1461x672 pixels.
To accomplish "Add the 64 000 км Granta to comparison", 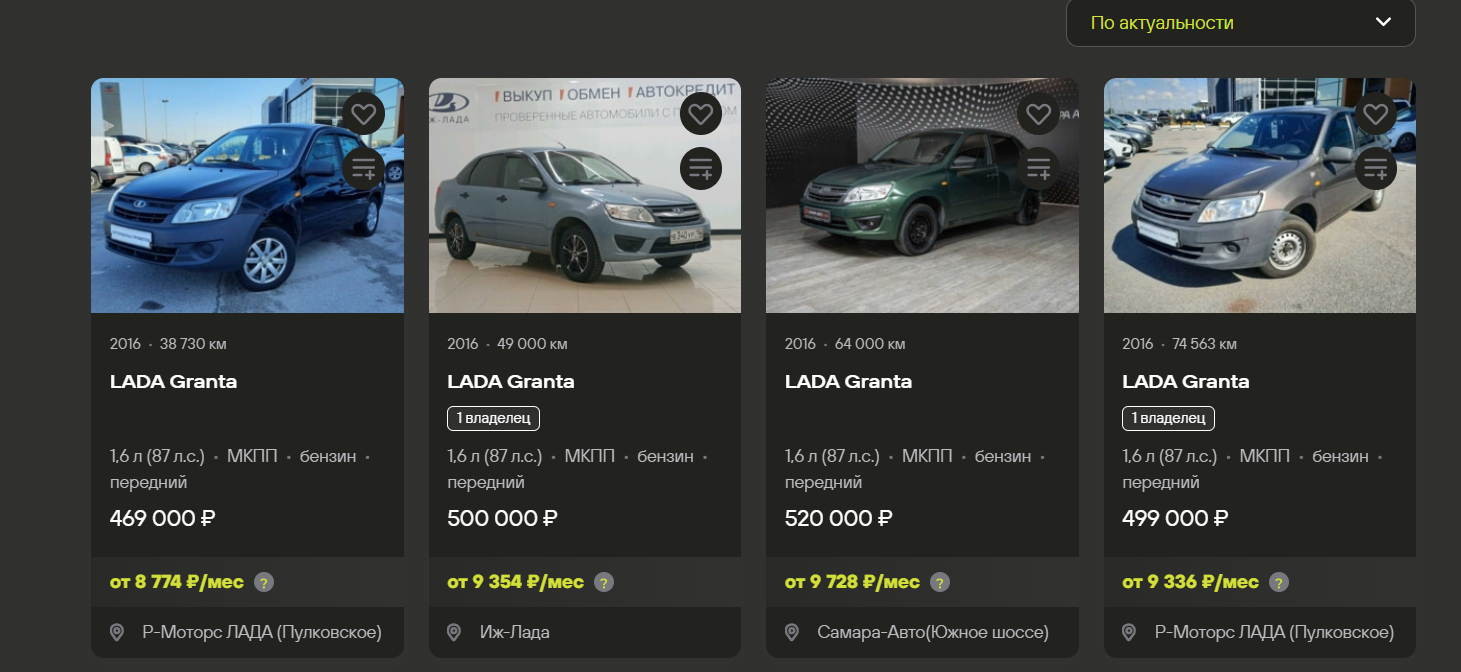I will 1038,168.
